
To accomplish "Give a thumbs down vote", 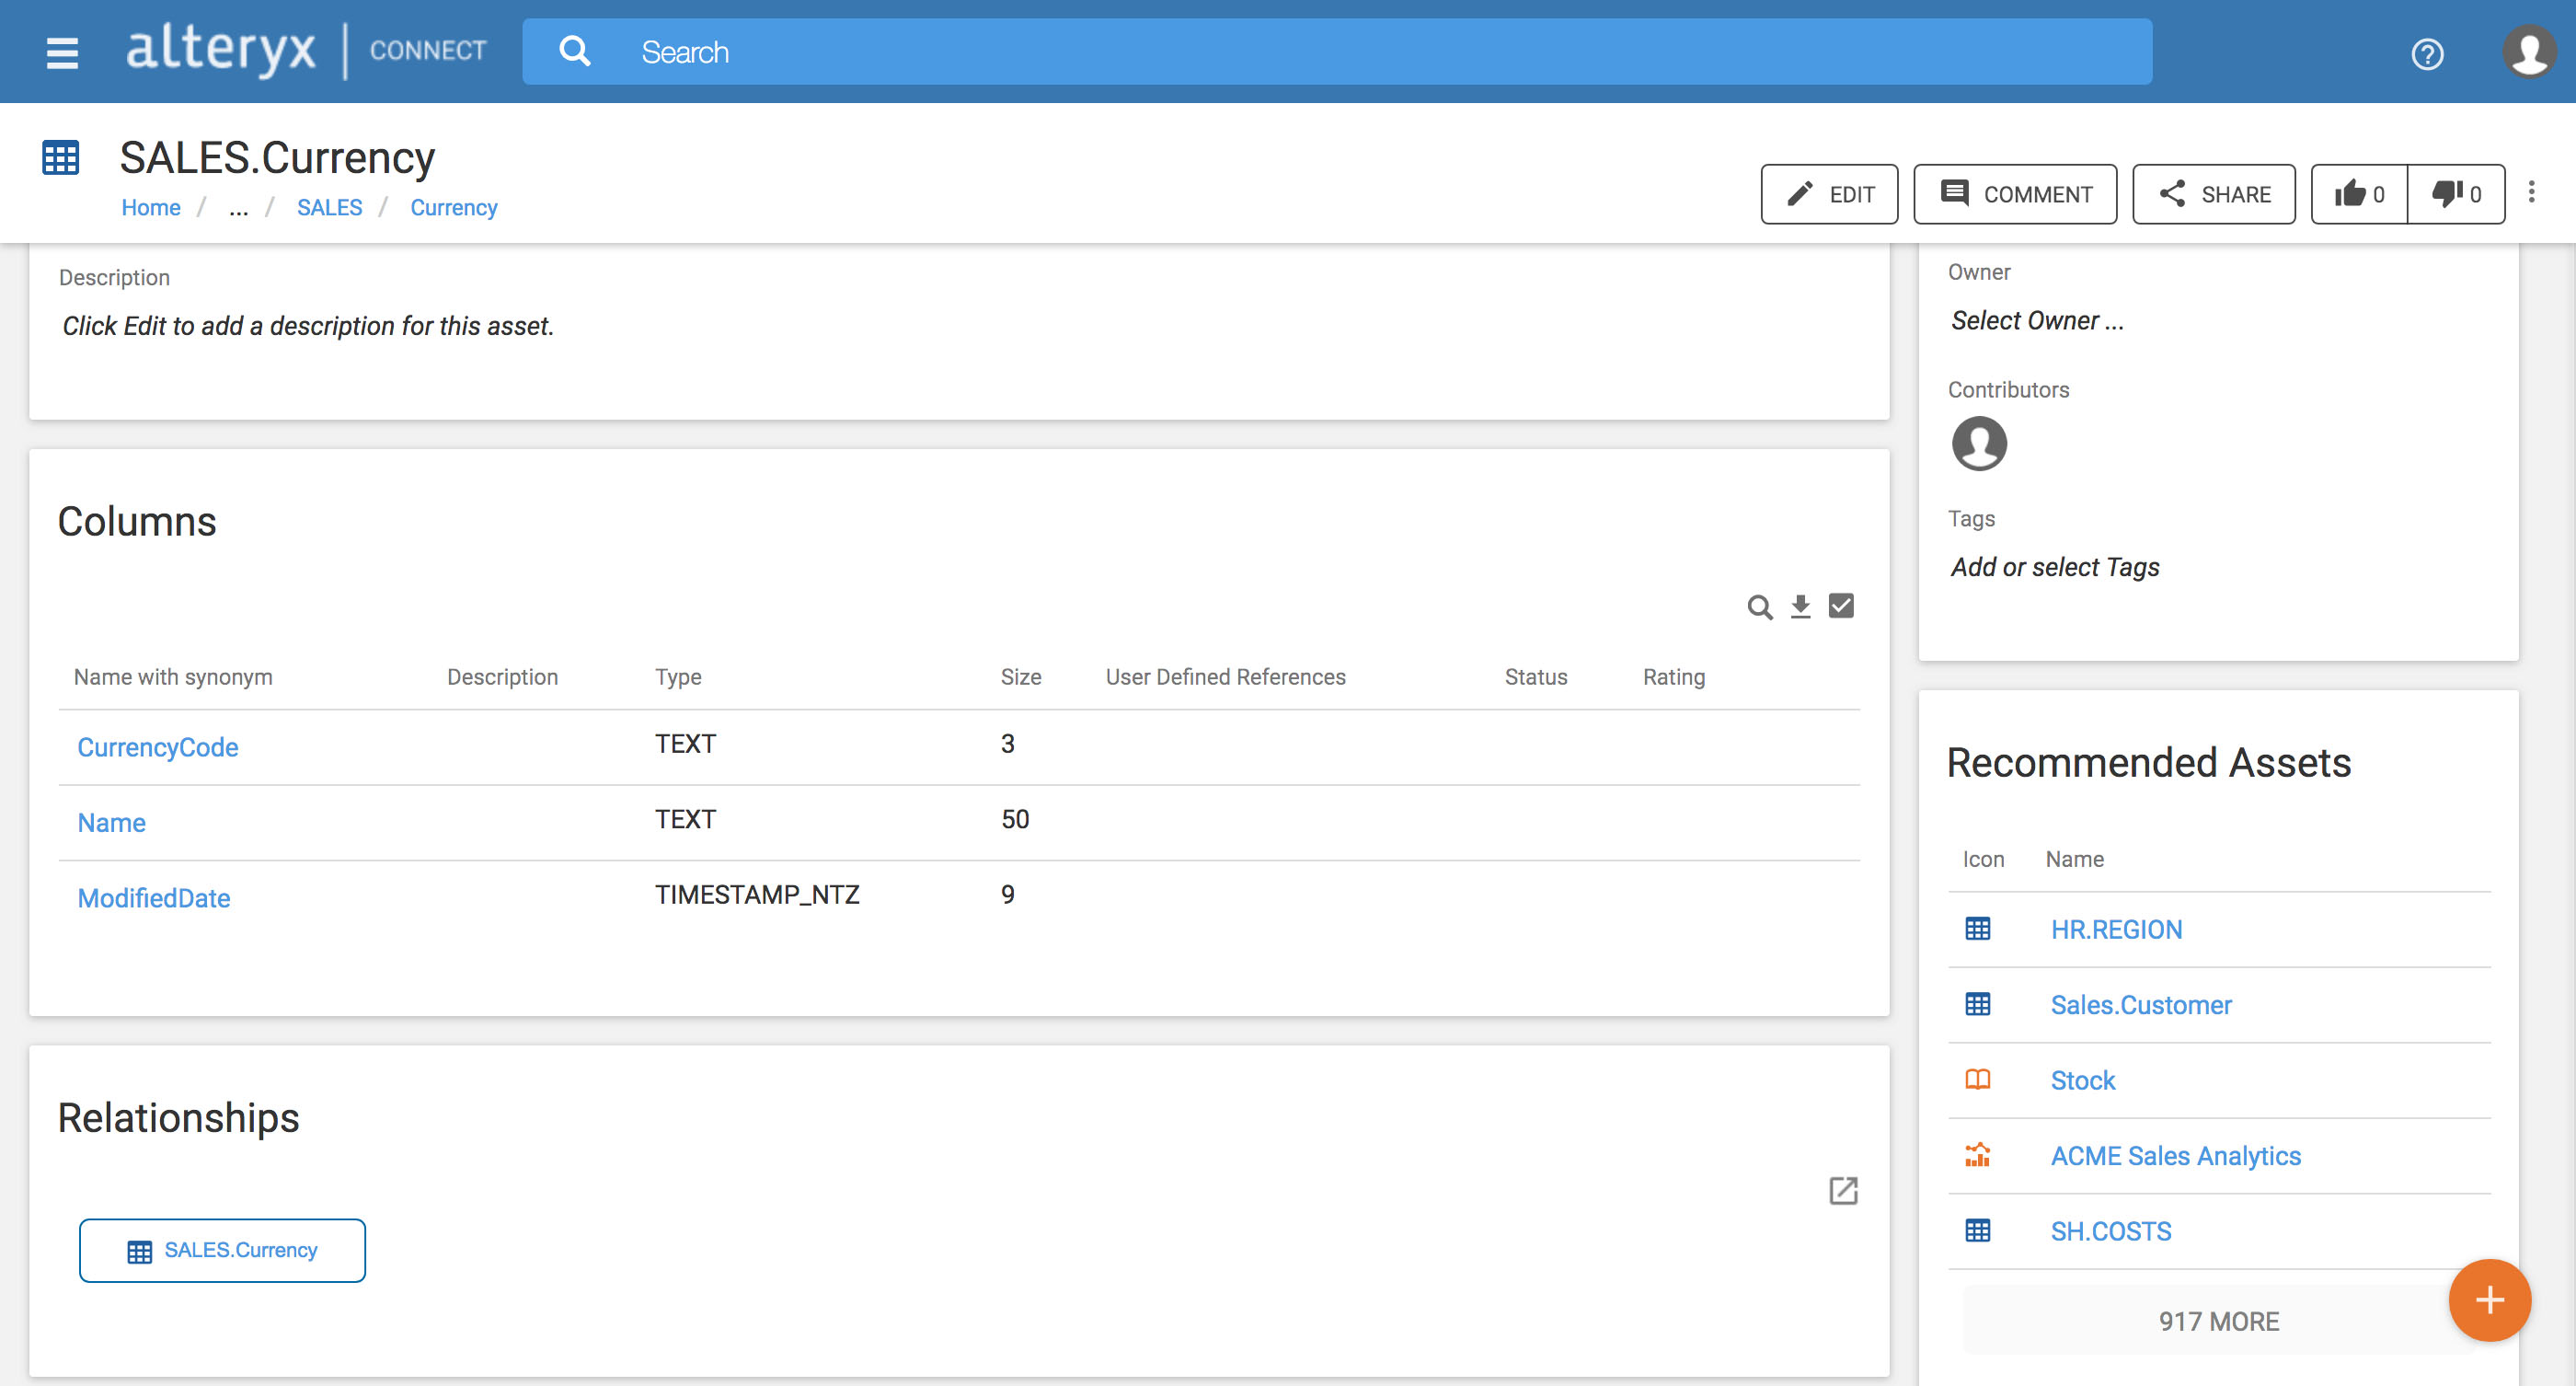I will 2456,194.
